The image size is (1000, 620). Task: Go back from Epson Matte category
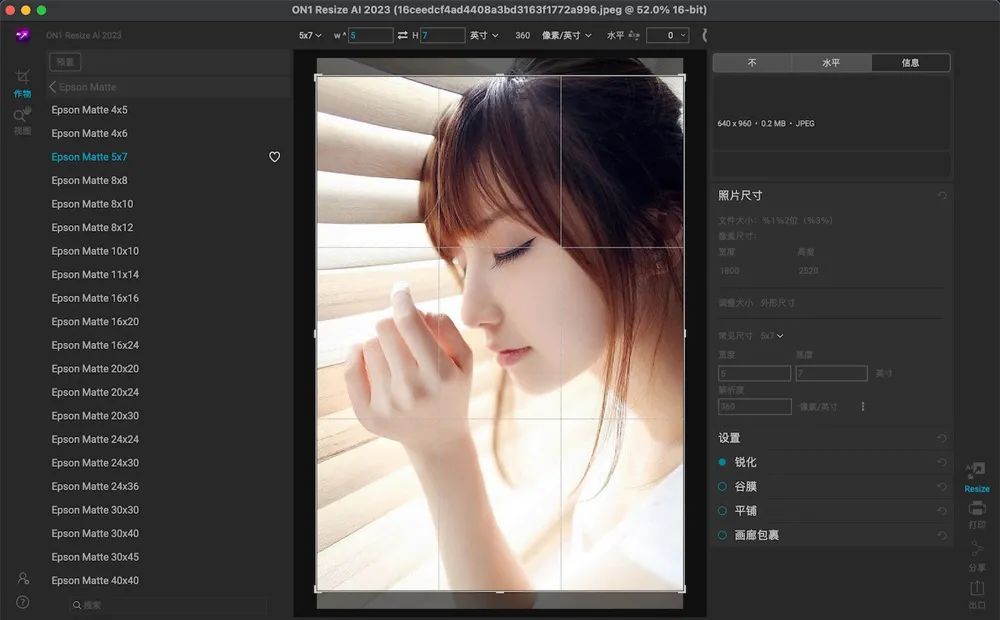click(x=53, y=87)
